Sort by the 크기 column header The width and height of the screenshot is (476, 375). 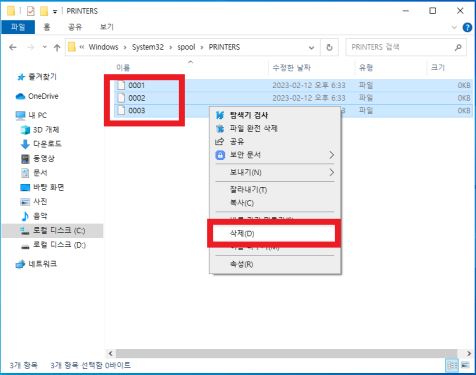tap(438, 68)
